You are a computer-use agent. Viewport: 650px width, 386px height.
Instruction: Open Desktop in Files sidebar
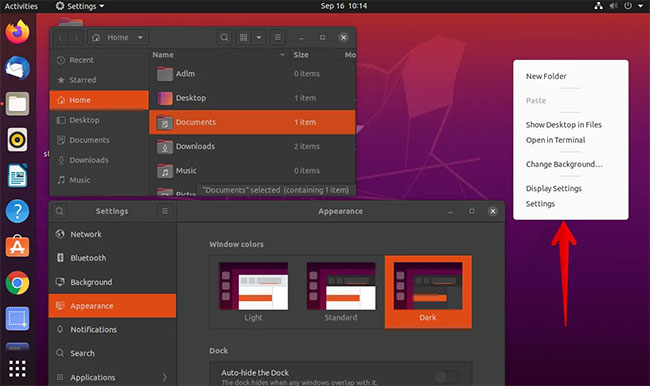99,120
